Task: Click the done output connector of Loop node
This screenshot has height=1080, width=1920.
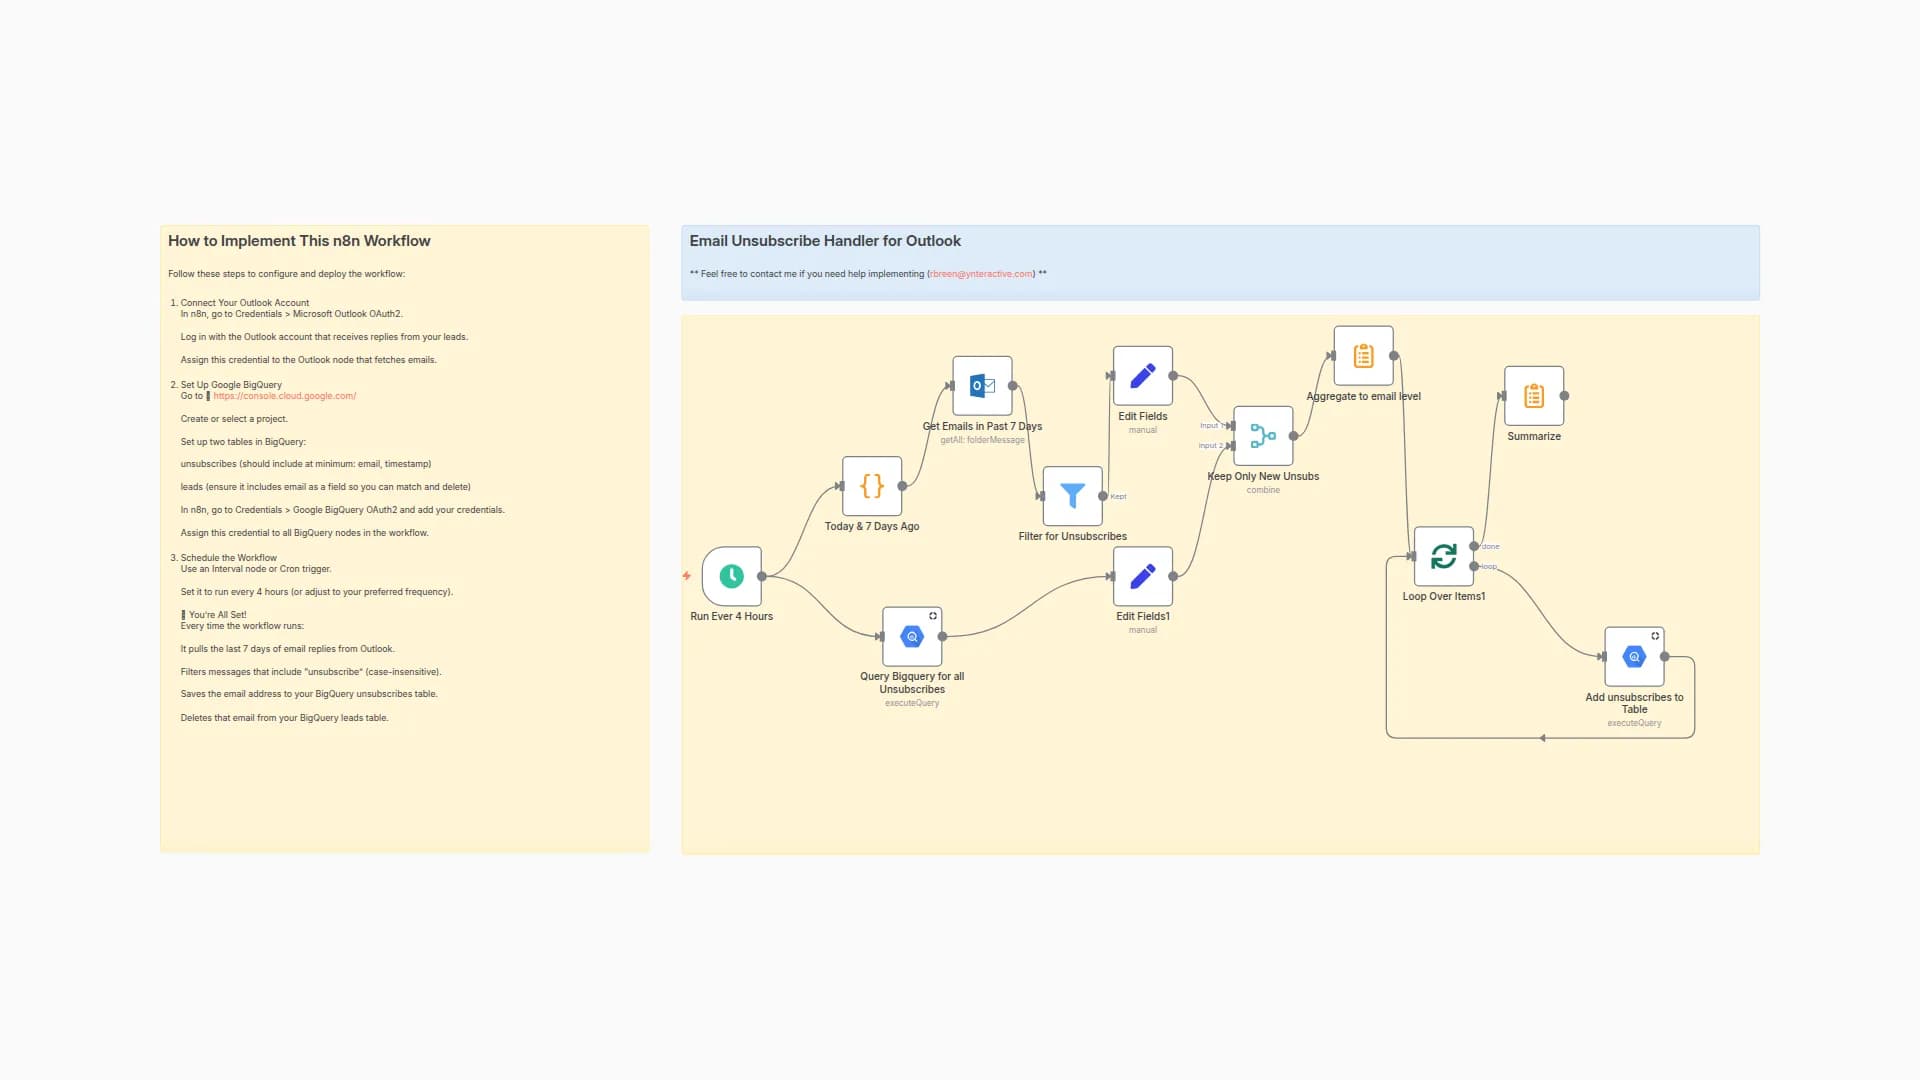Action: (x=1474, y=546)
